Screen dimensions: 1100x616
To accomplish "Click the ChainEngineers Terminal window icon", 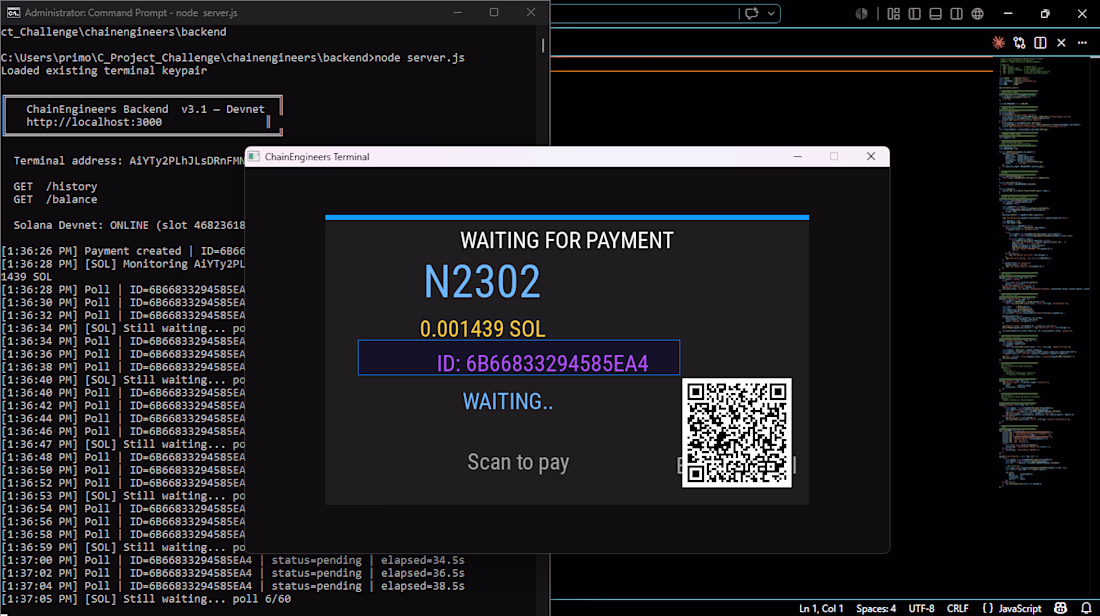I will 254,156.
